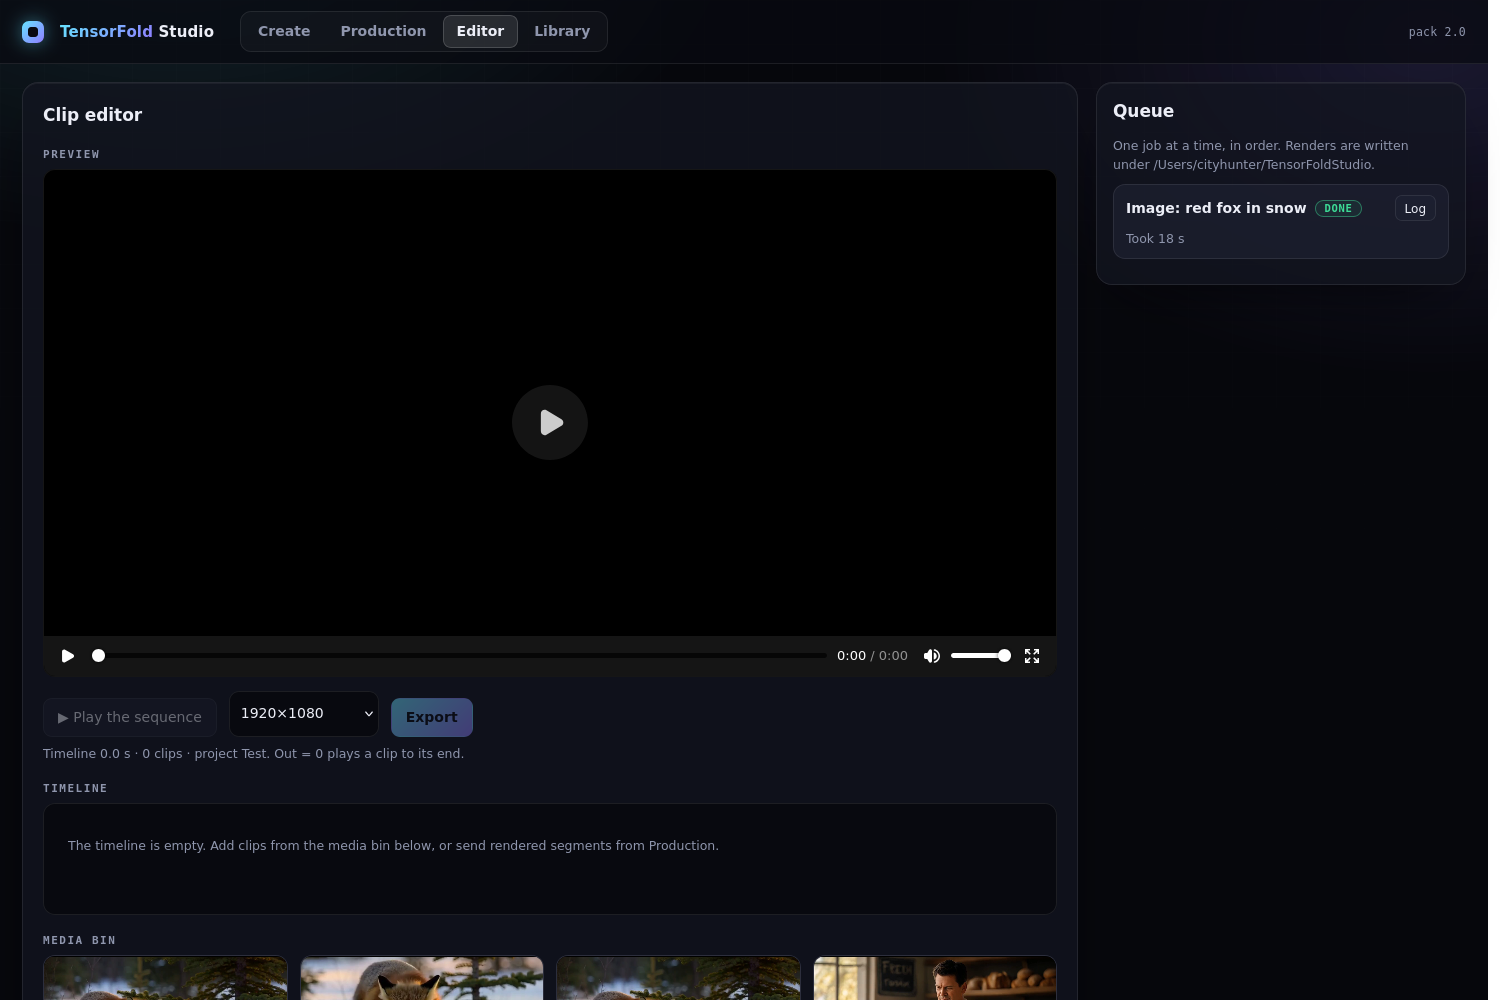This screenshot has height=1000, width=1500.
Task: Click the 'Image: red fox in snow' job title
Action: [x=1216, y=208]
